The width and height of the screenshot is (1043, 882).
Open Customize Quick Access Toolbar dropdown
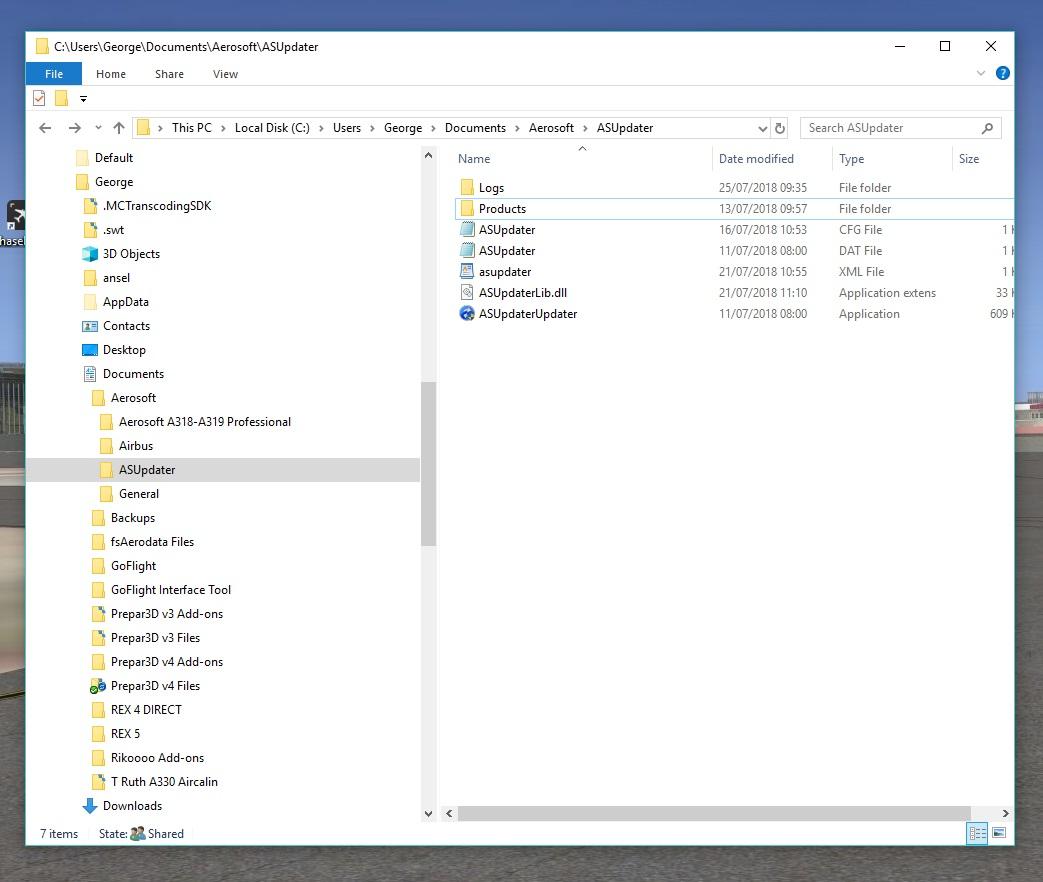click(83, 99)
